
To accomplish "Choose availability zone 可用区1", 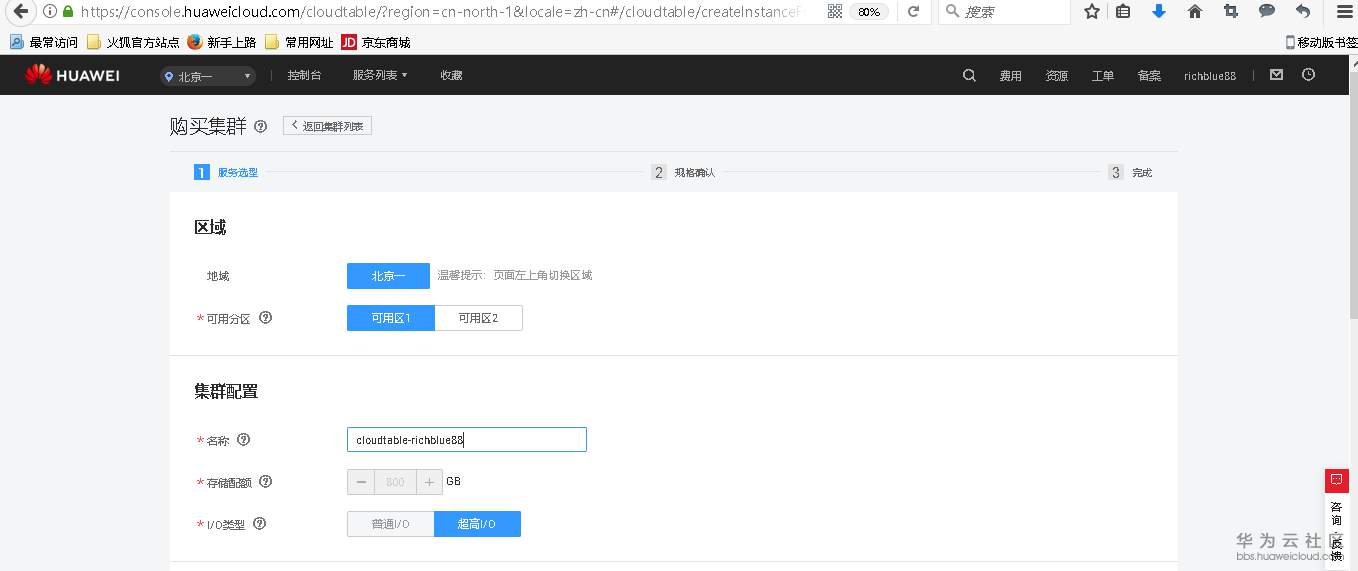I will (391, 318).
